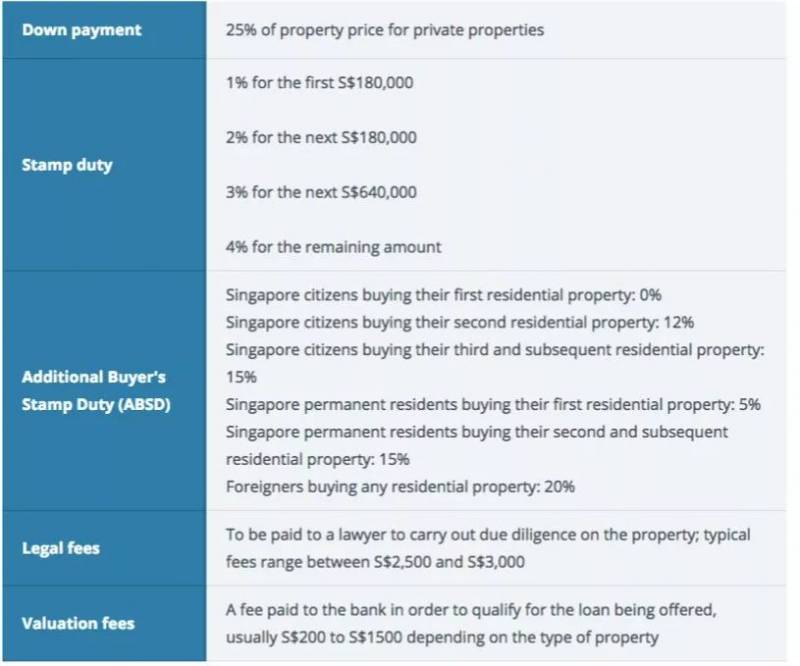Click the citizens' third and subsequent property line
Screen dimensions: 800x666
[495, 350]
